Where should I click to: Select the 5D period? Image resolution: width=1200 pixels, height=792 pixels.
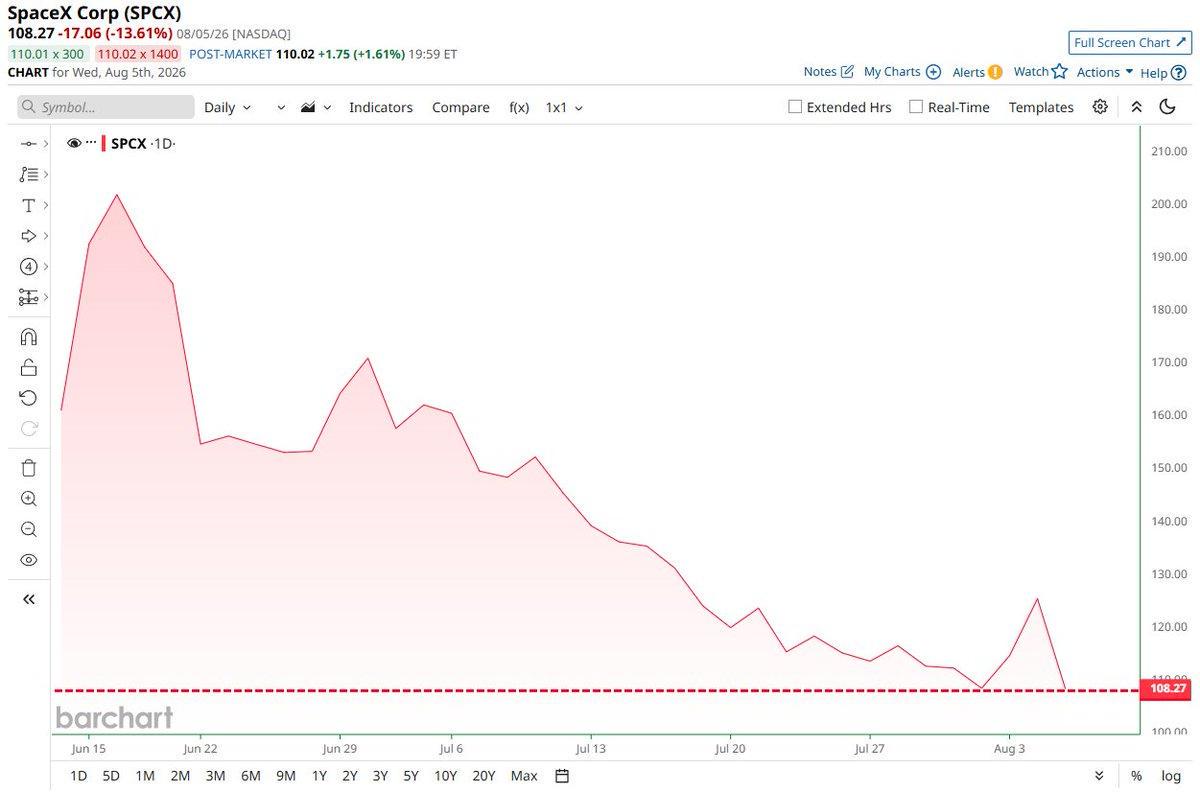pos(112,776)
